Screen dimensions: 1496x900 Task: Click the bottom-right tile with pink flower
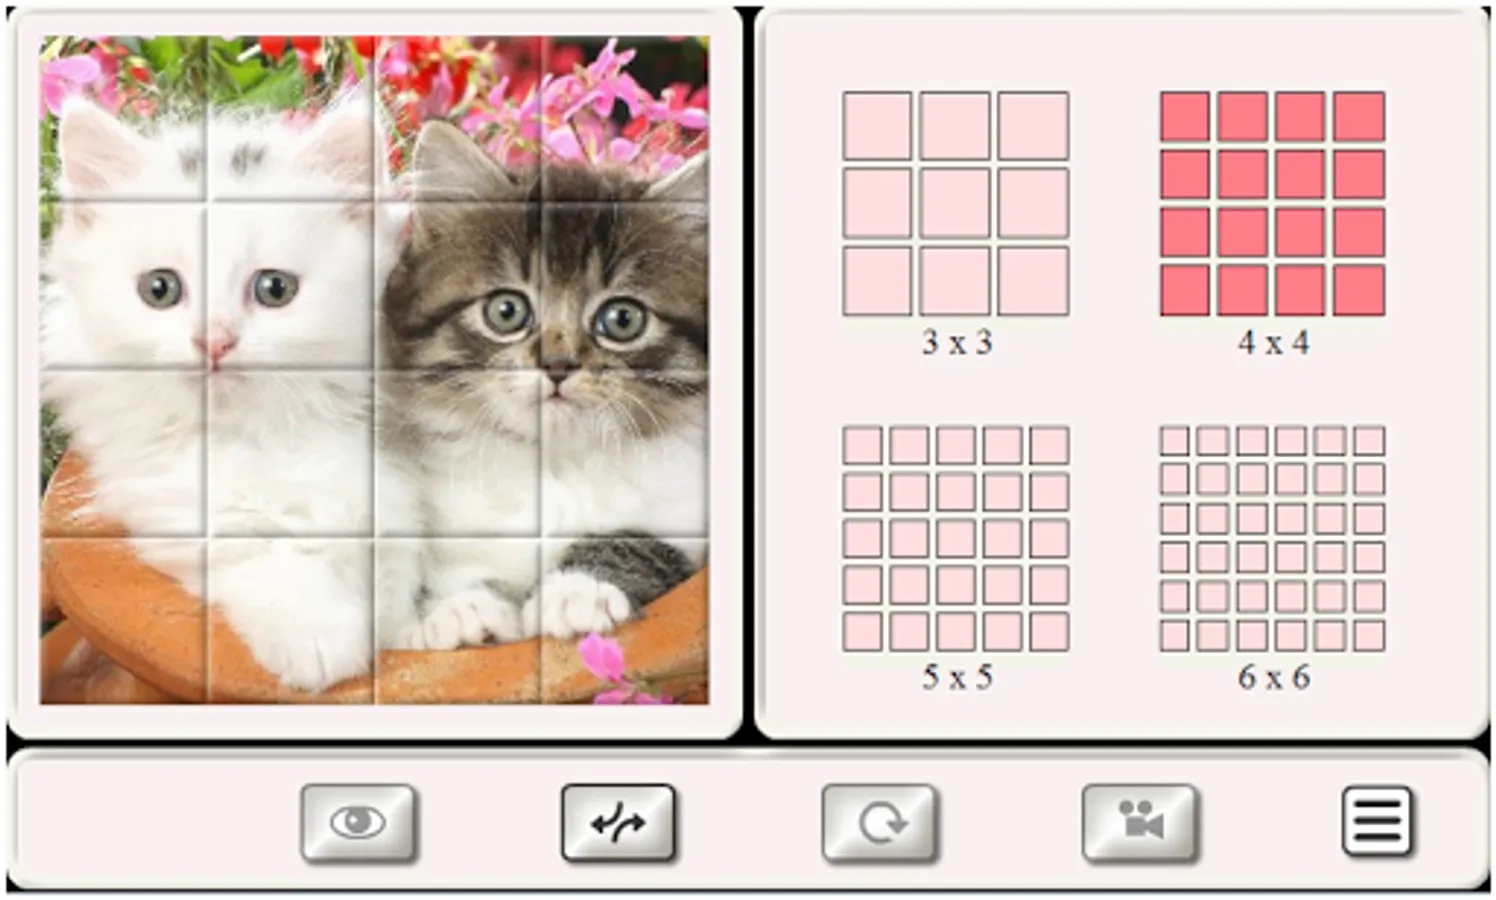pyautogui.click(x=625, y=620)
